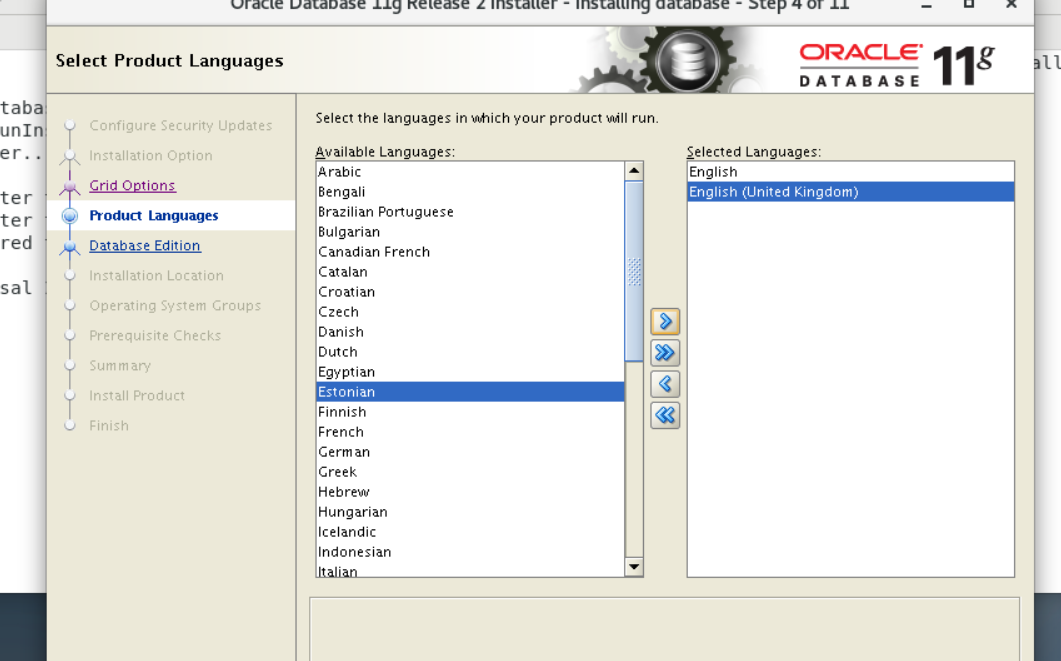This screenshot has width=1061, height=661.
Task: Select Dutch in Available Languages
Action: [x=470, y=352]
